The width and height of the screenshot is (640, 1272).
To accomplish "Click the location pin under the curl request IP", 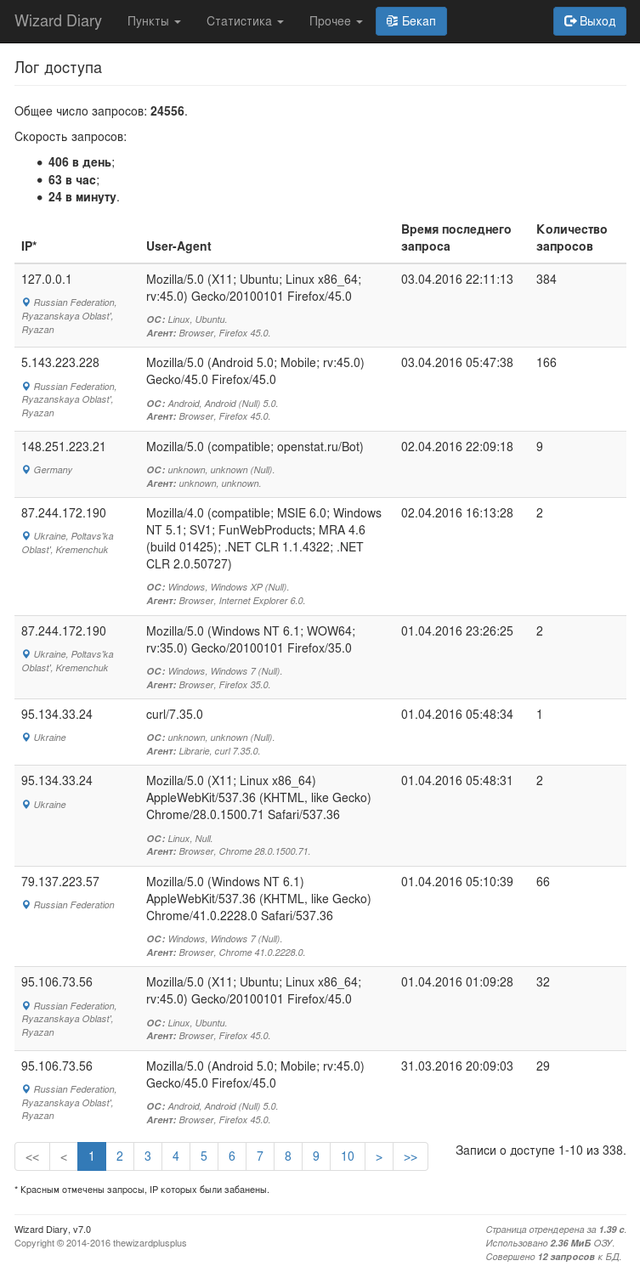I will tap(26, 738).
